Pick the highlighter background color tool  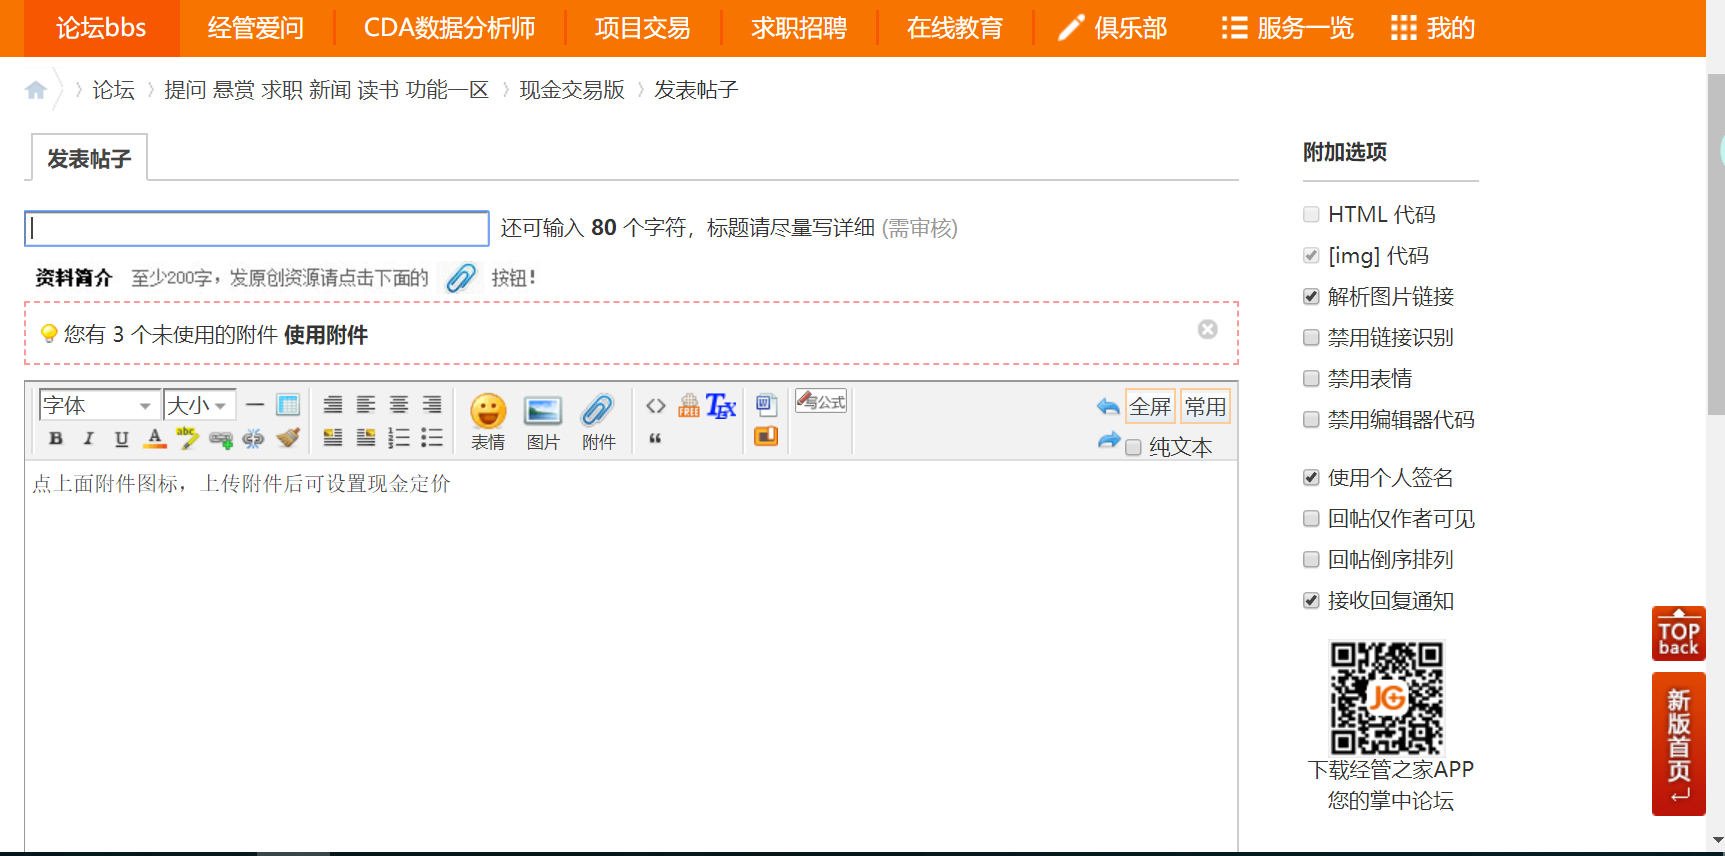(187, 438)
